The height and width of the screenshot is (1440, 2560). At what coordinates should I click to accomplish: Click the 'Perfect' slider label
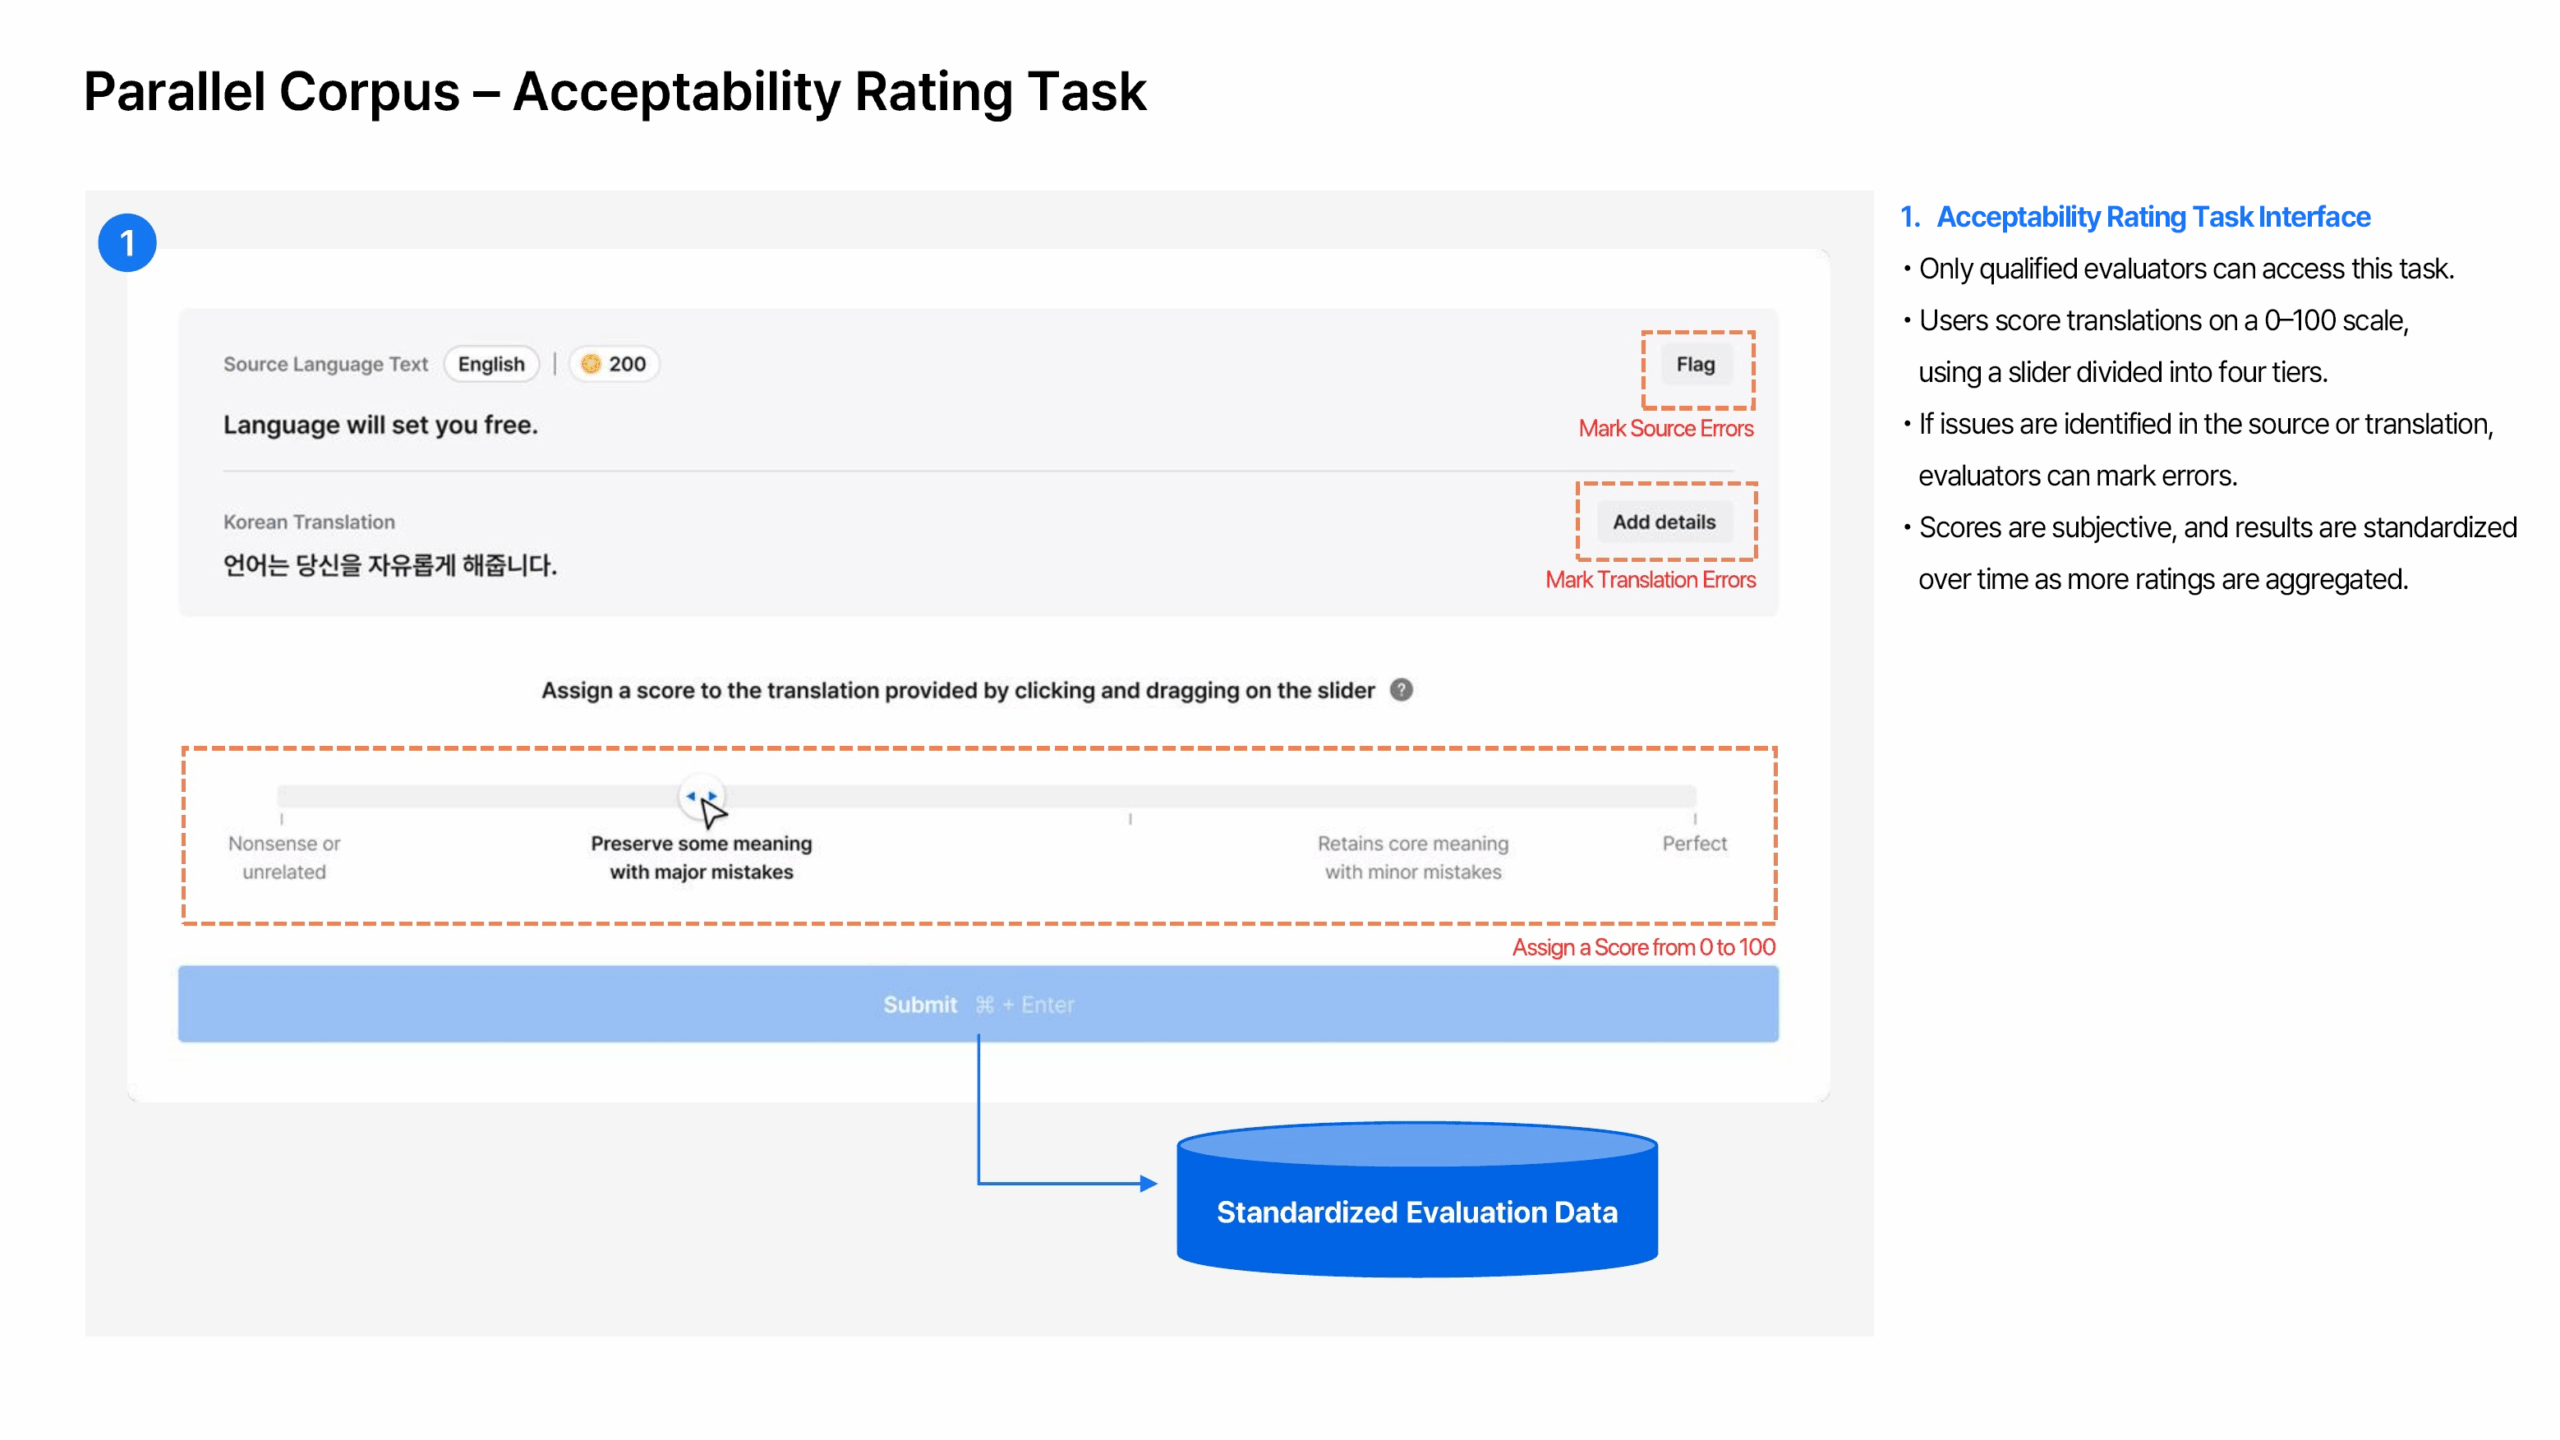pos(1694,843)
